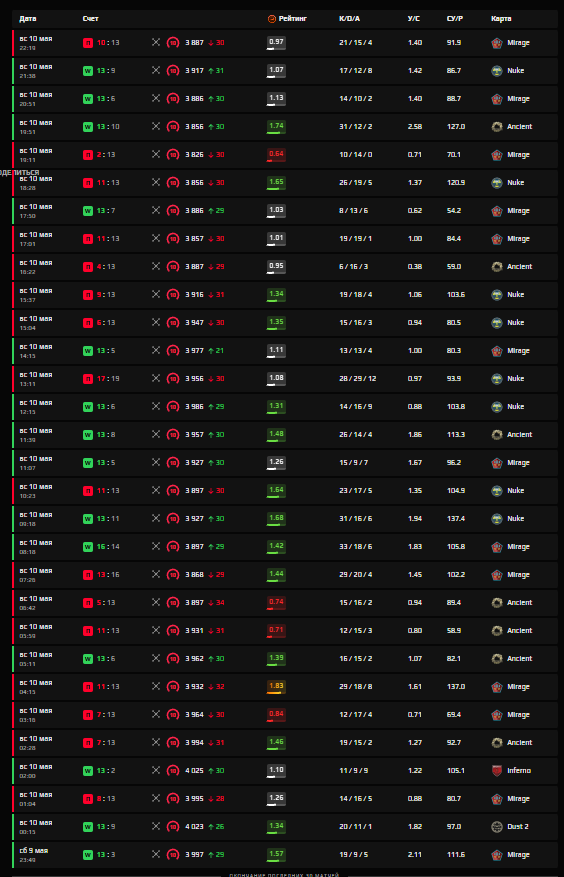This screenshot has width=564, height=877.
Task: Click the Elo value 3 986
Action: (x=195, y=407)
